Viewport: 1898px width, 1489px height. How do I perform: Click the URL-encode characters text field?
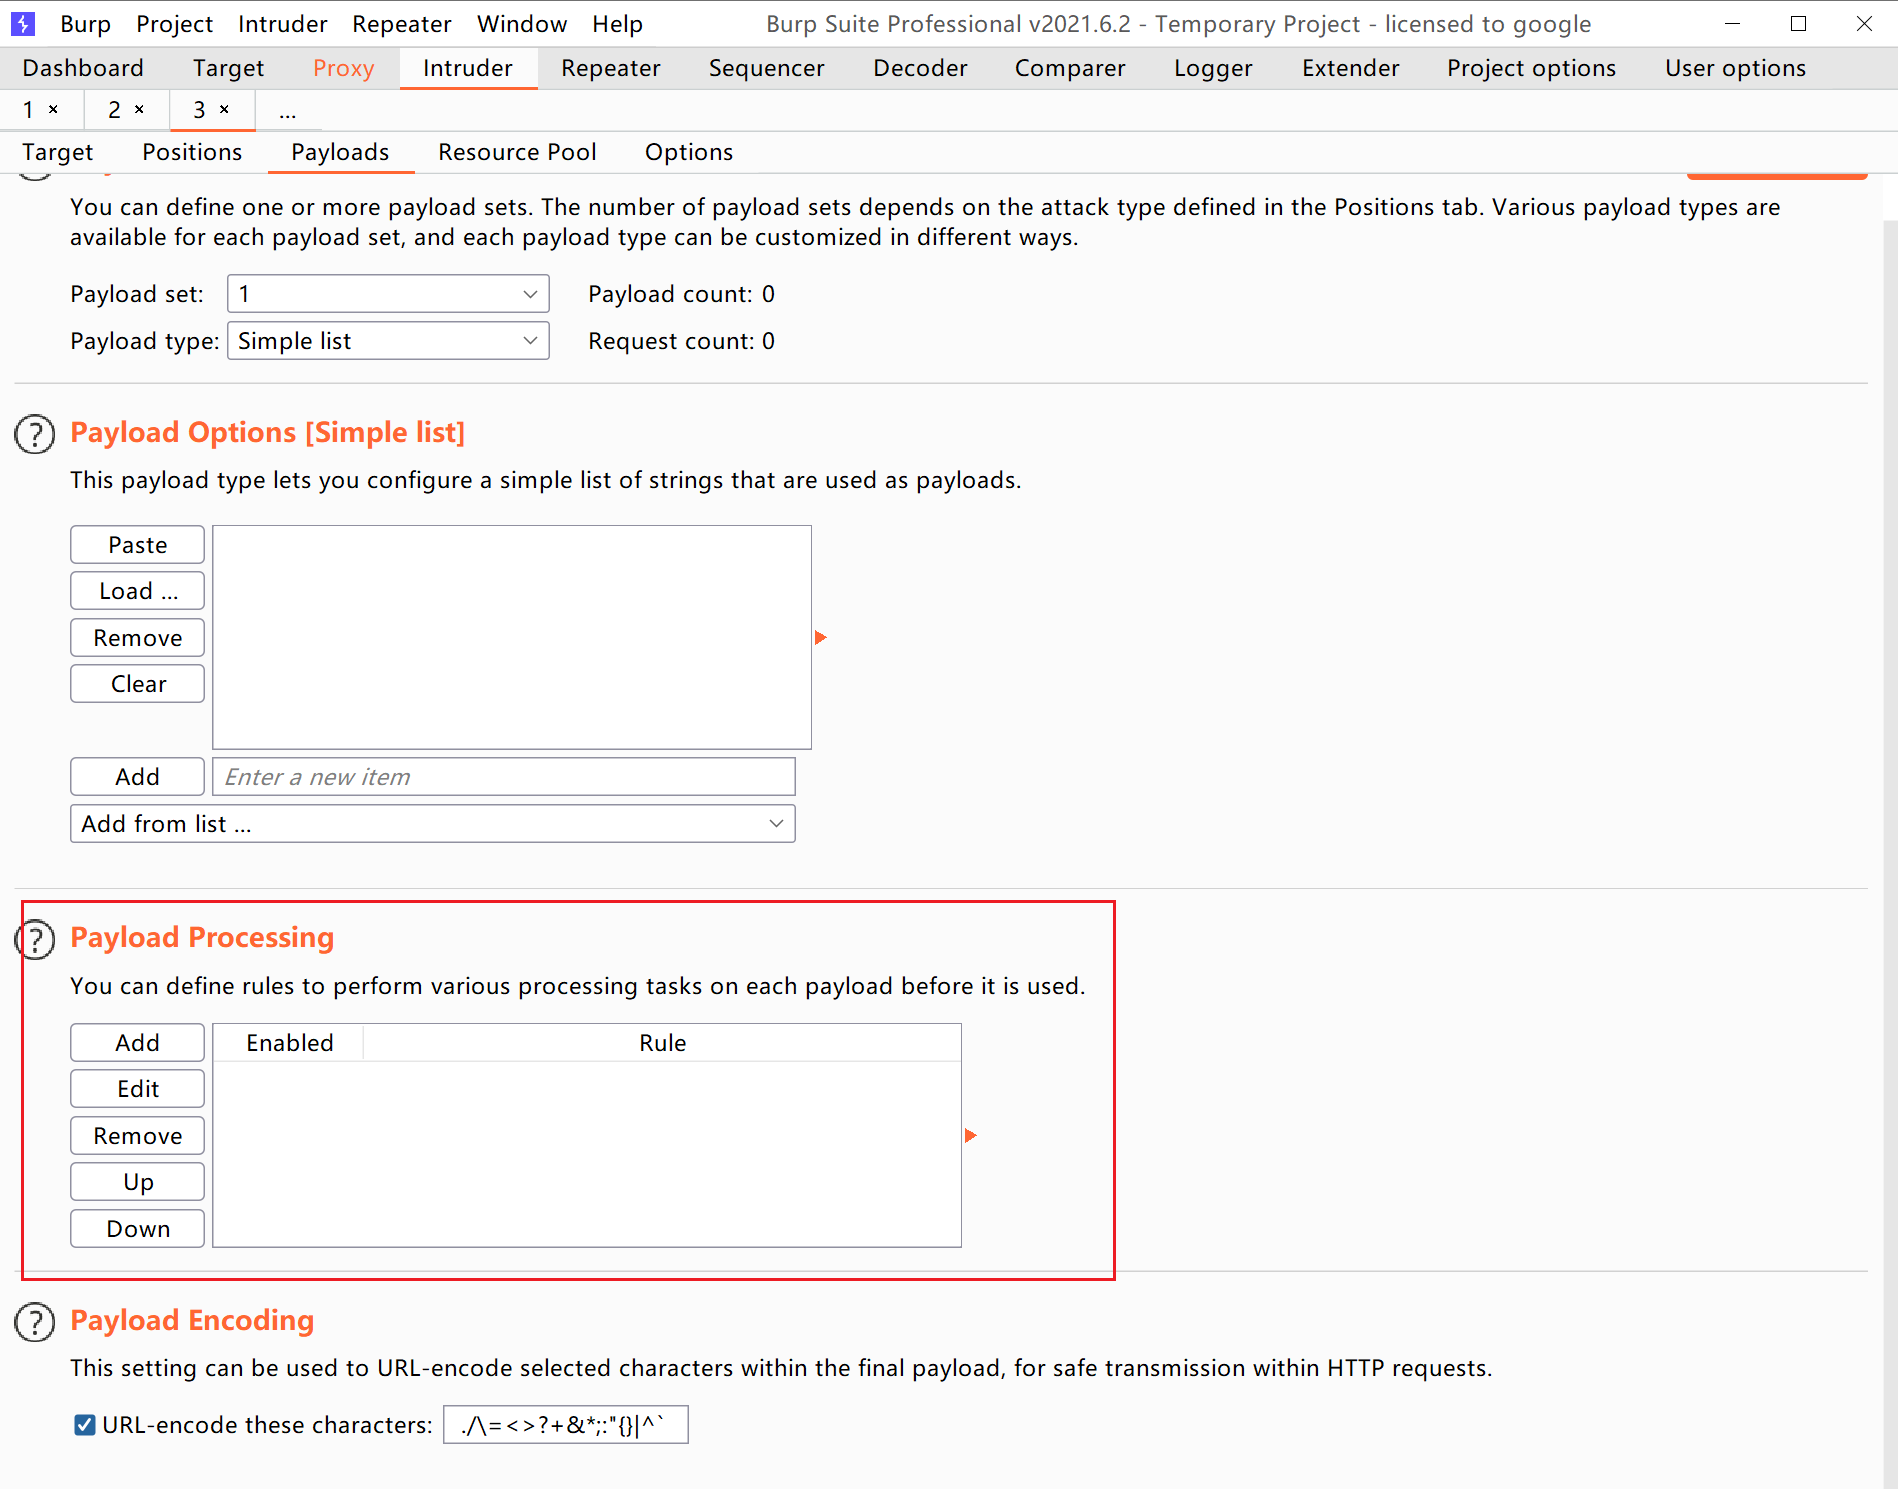pyautogui.click(x=566, y=1425)
